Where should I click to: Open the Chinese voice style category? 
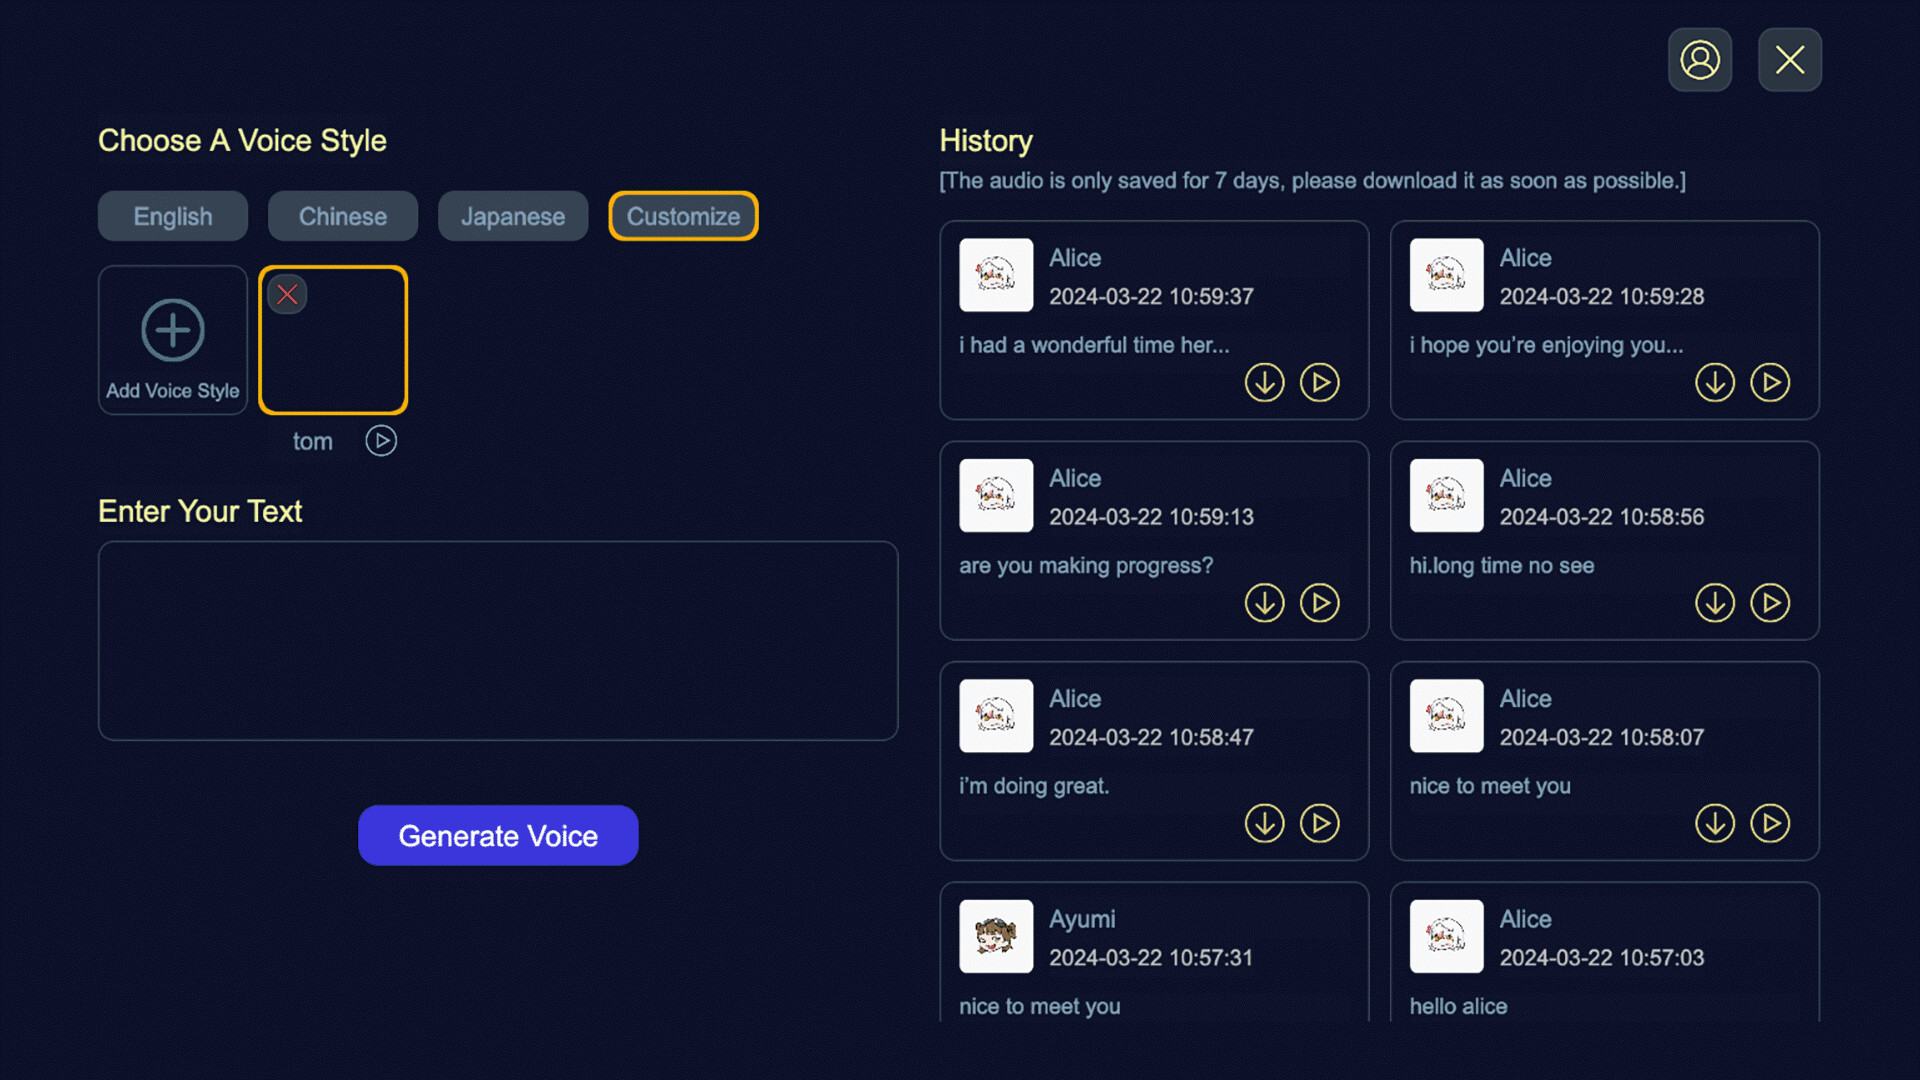tap(342, 215)
